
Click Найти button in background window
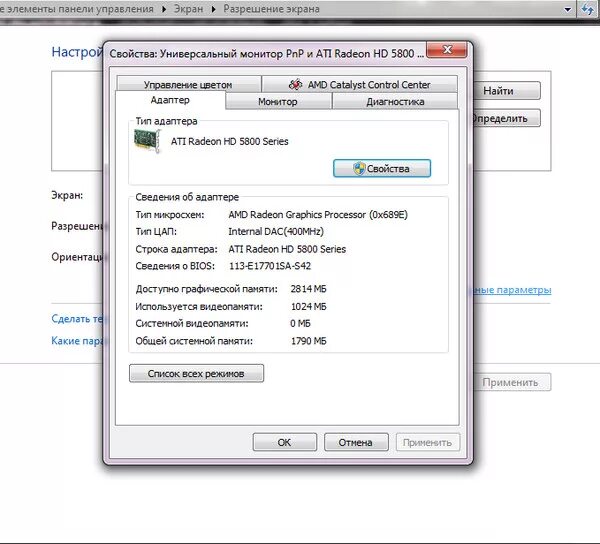tap(507, 91)
